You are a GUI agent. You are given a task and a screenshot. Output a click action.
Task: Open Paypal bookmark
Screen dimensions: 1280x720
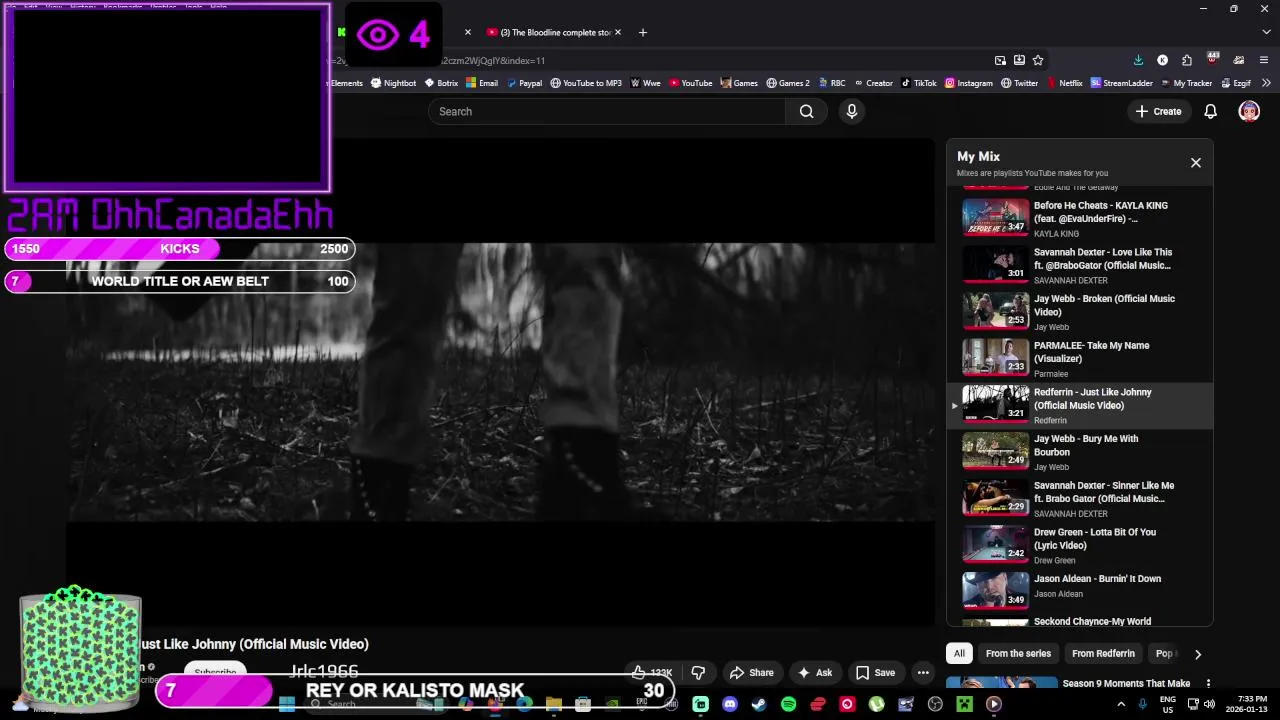click(x=524, y=83)
